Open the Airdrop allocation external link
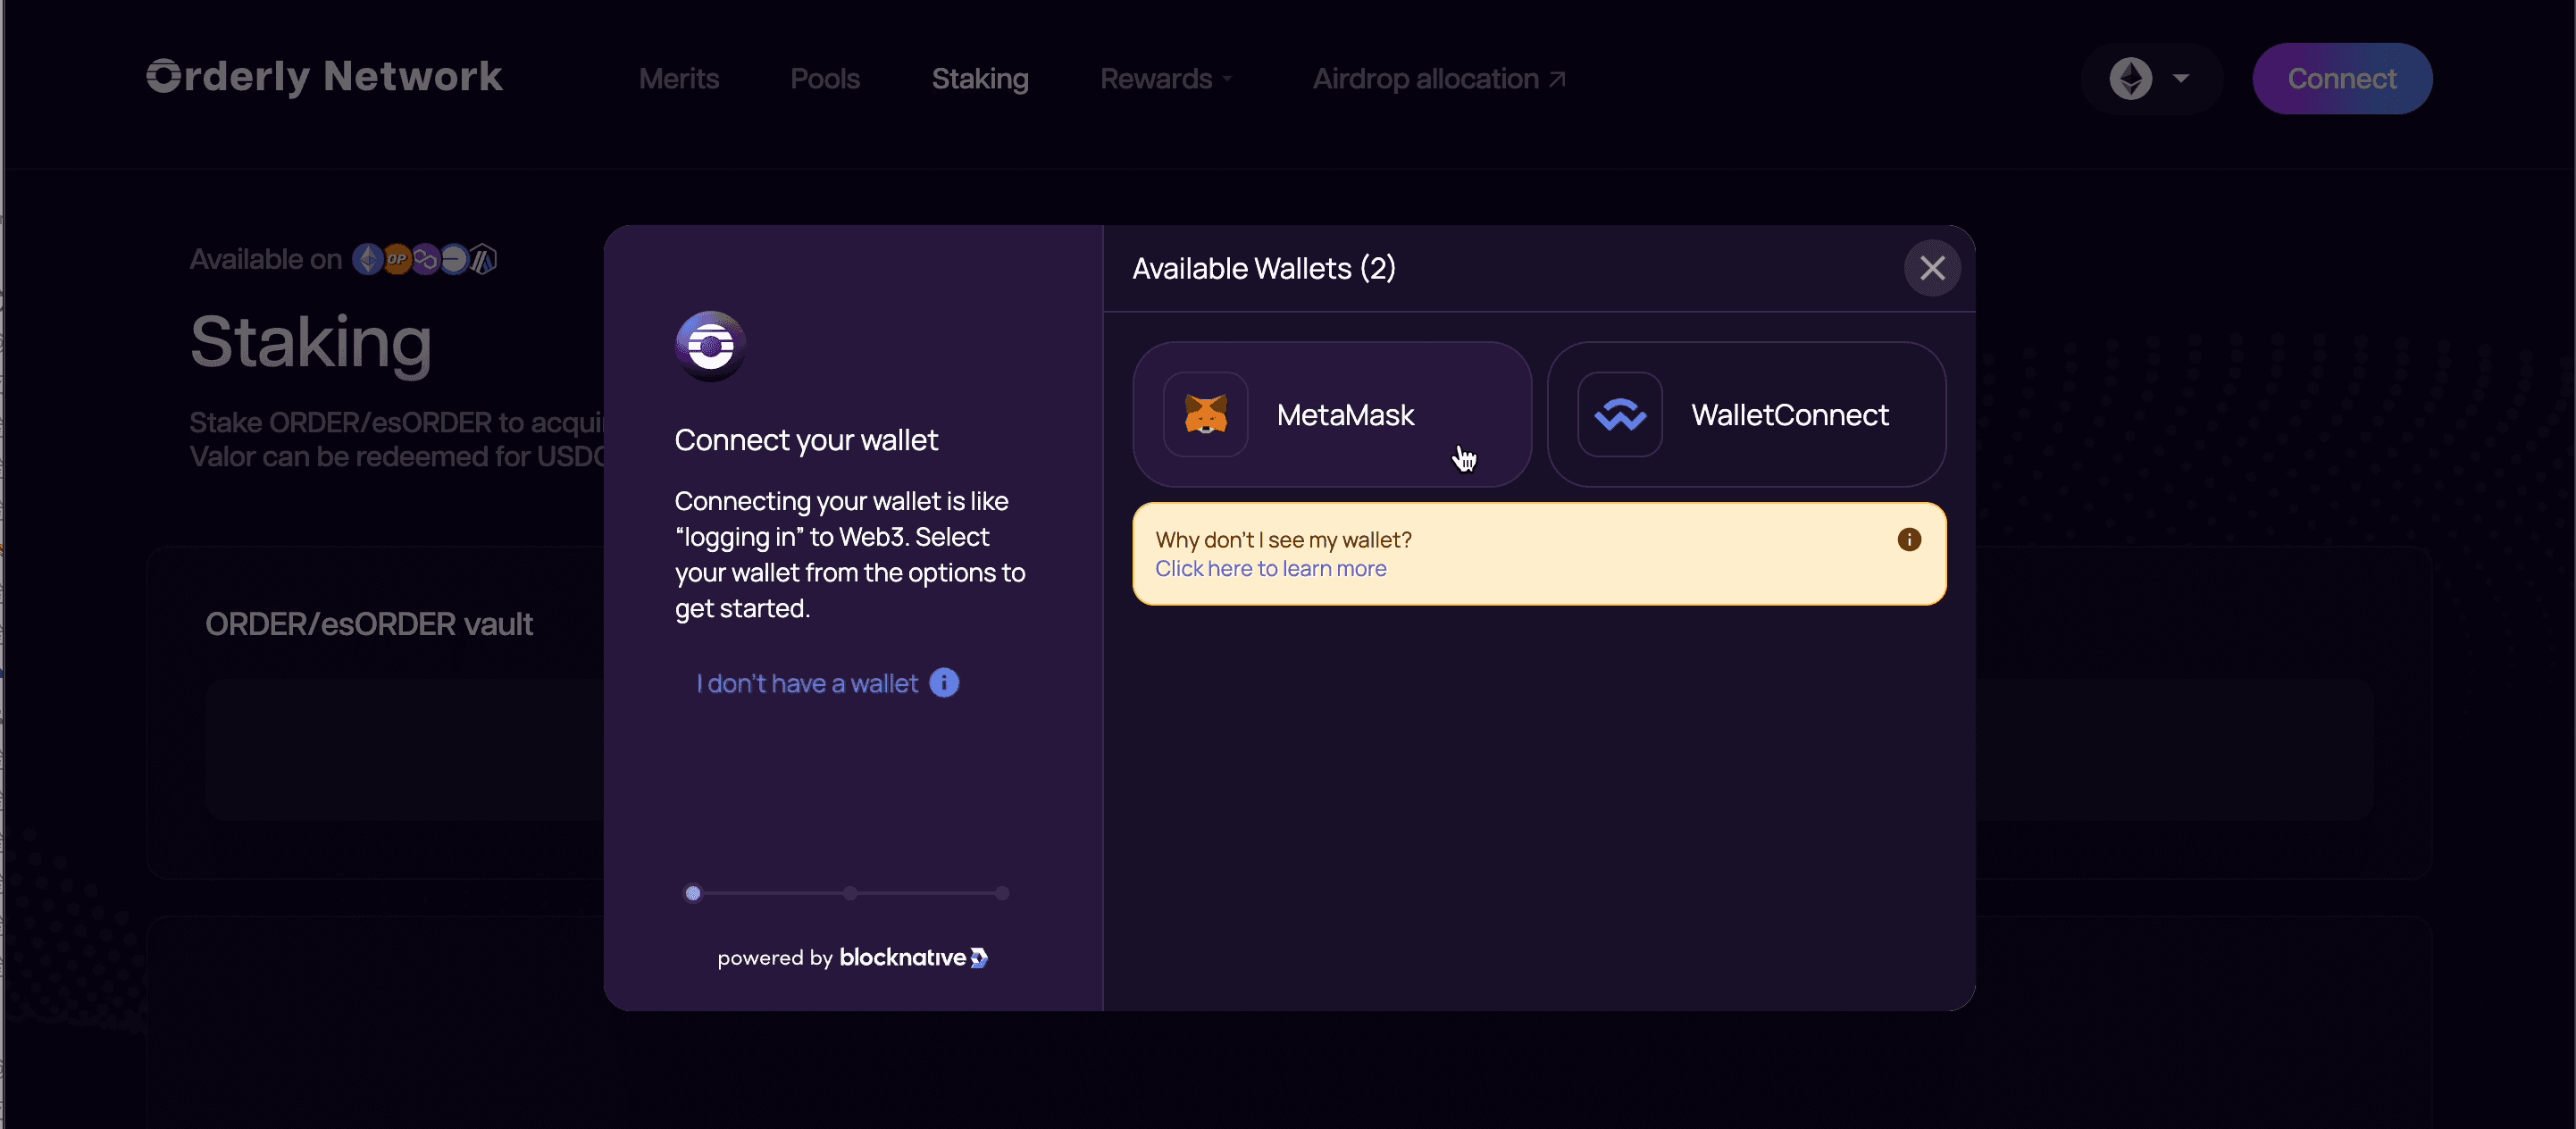The height and width of the screenshot is (1129, 2576). (x=1439, y=79)
